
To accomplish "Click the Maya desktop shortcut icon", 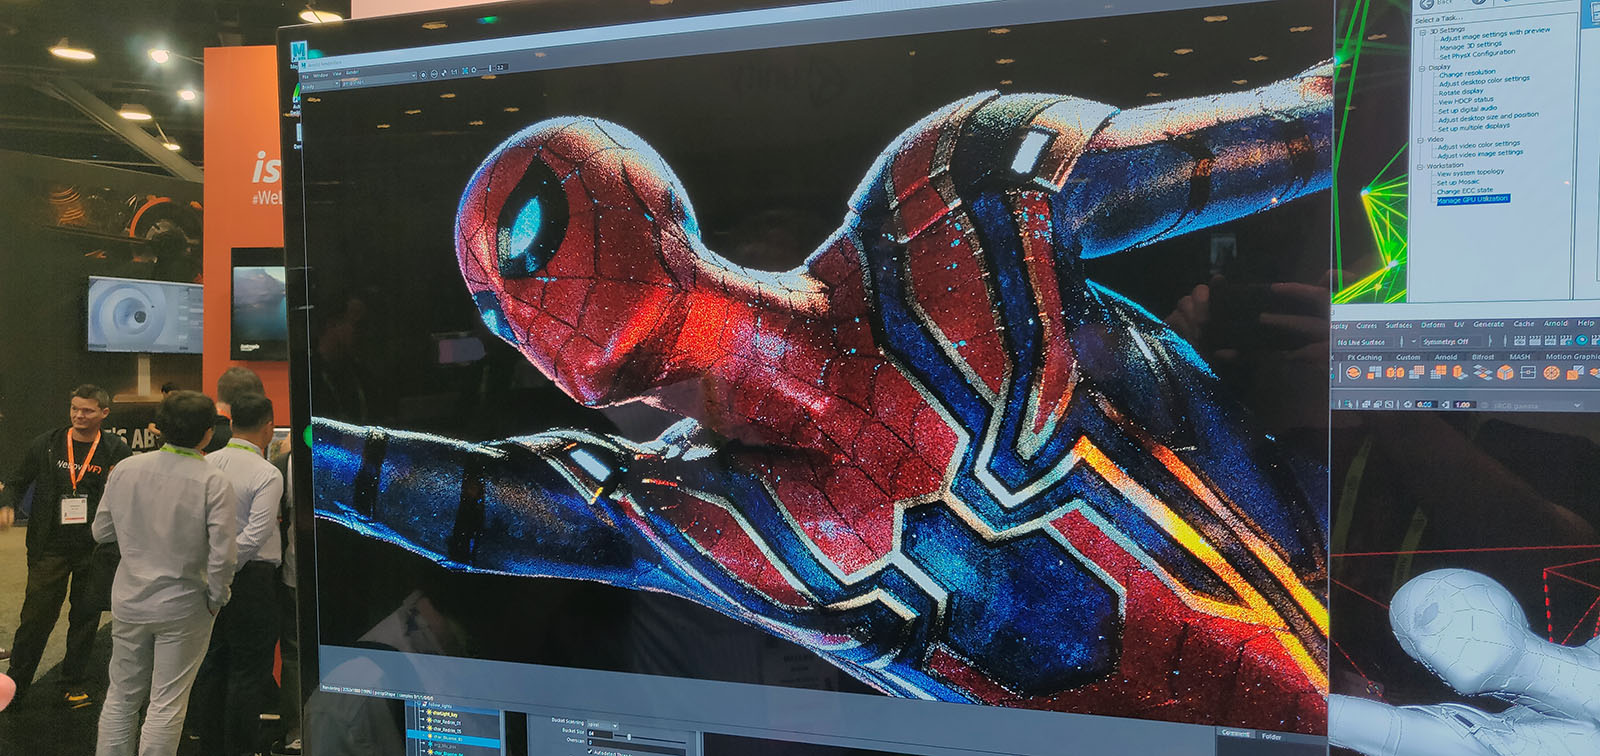I will 299,50.
